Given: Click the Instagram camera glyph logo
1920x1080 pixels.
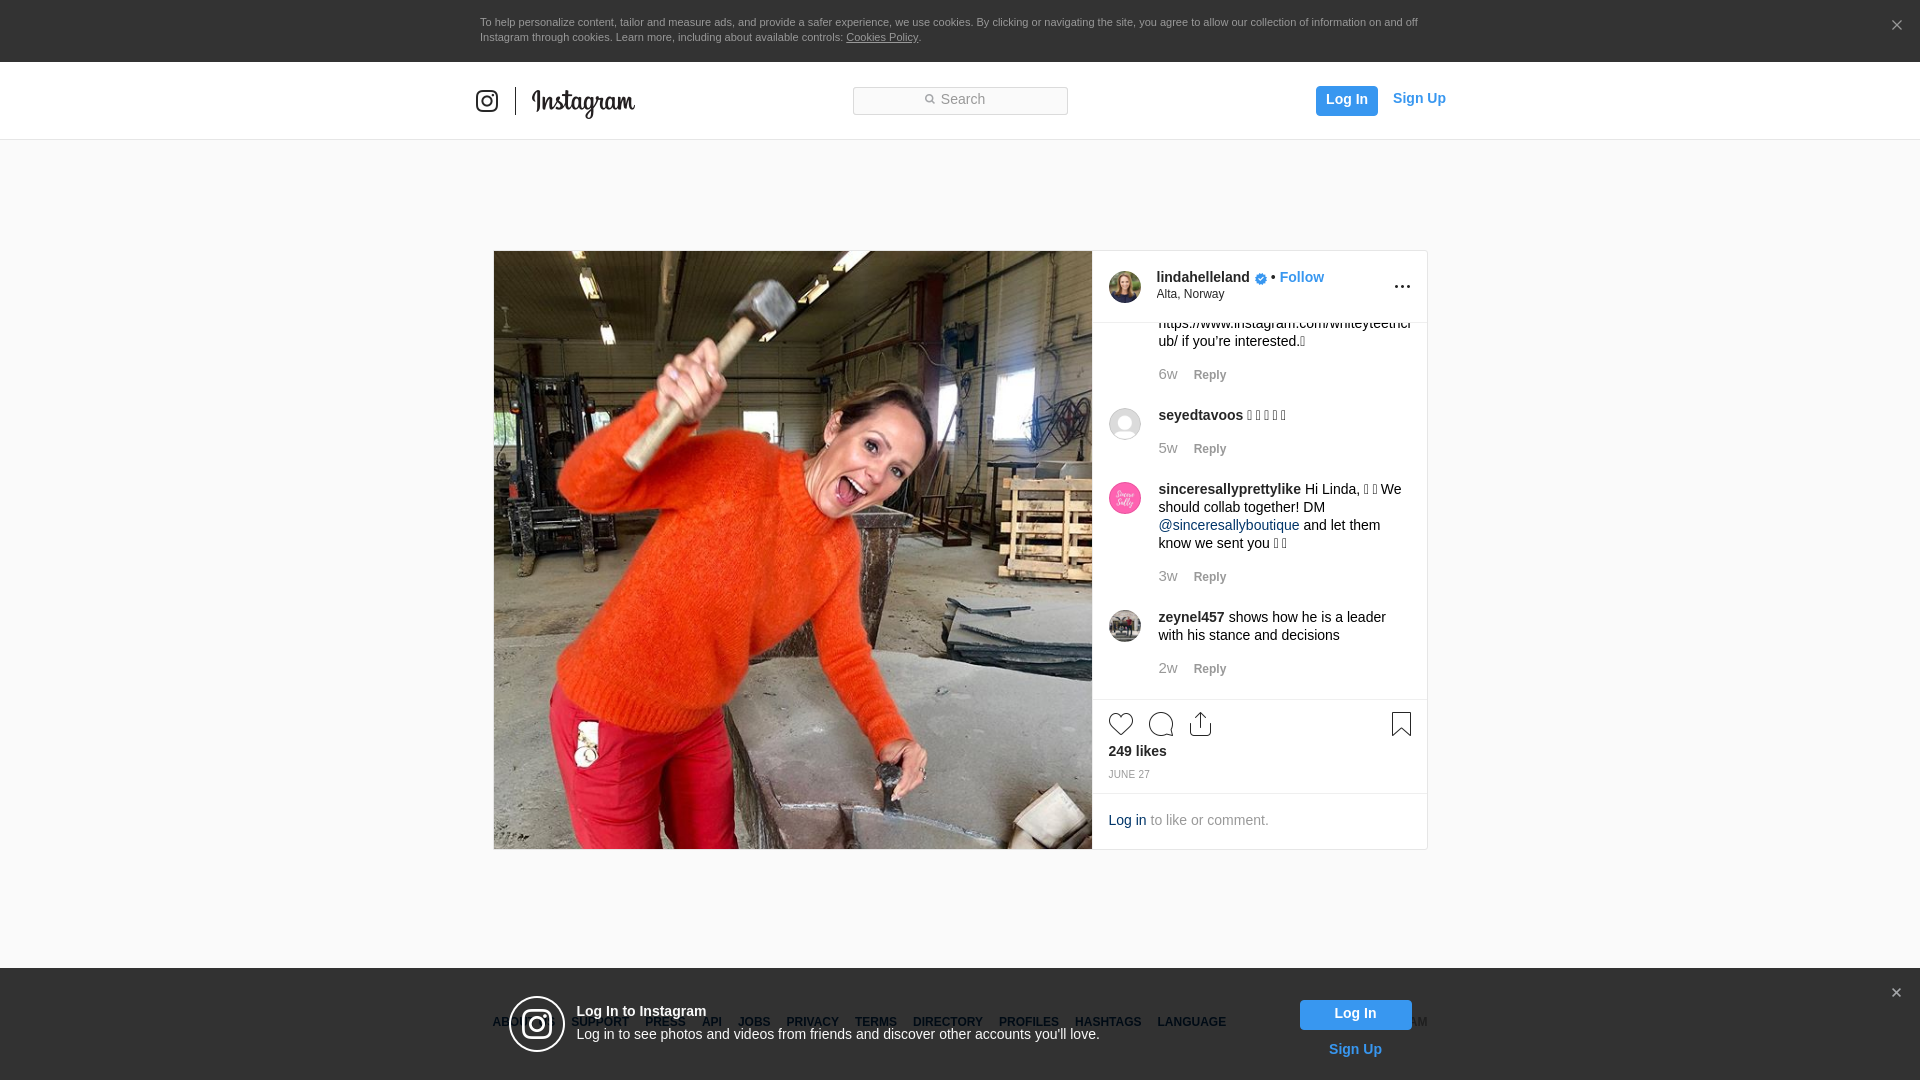Looking at the screenshot, I should click(487, 101).
